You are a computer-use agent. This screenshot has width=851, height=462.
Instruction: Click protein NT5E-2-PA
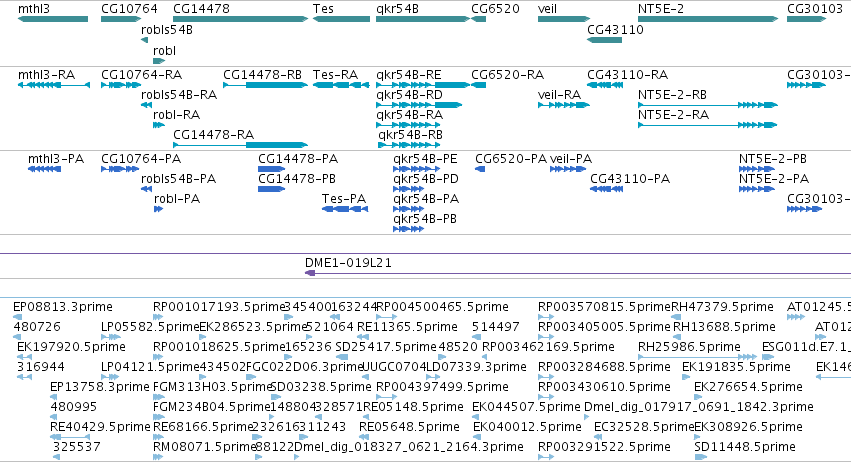[757, 189]
